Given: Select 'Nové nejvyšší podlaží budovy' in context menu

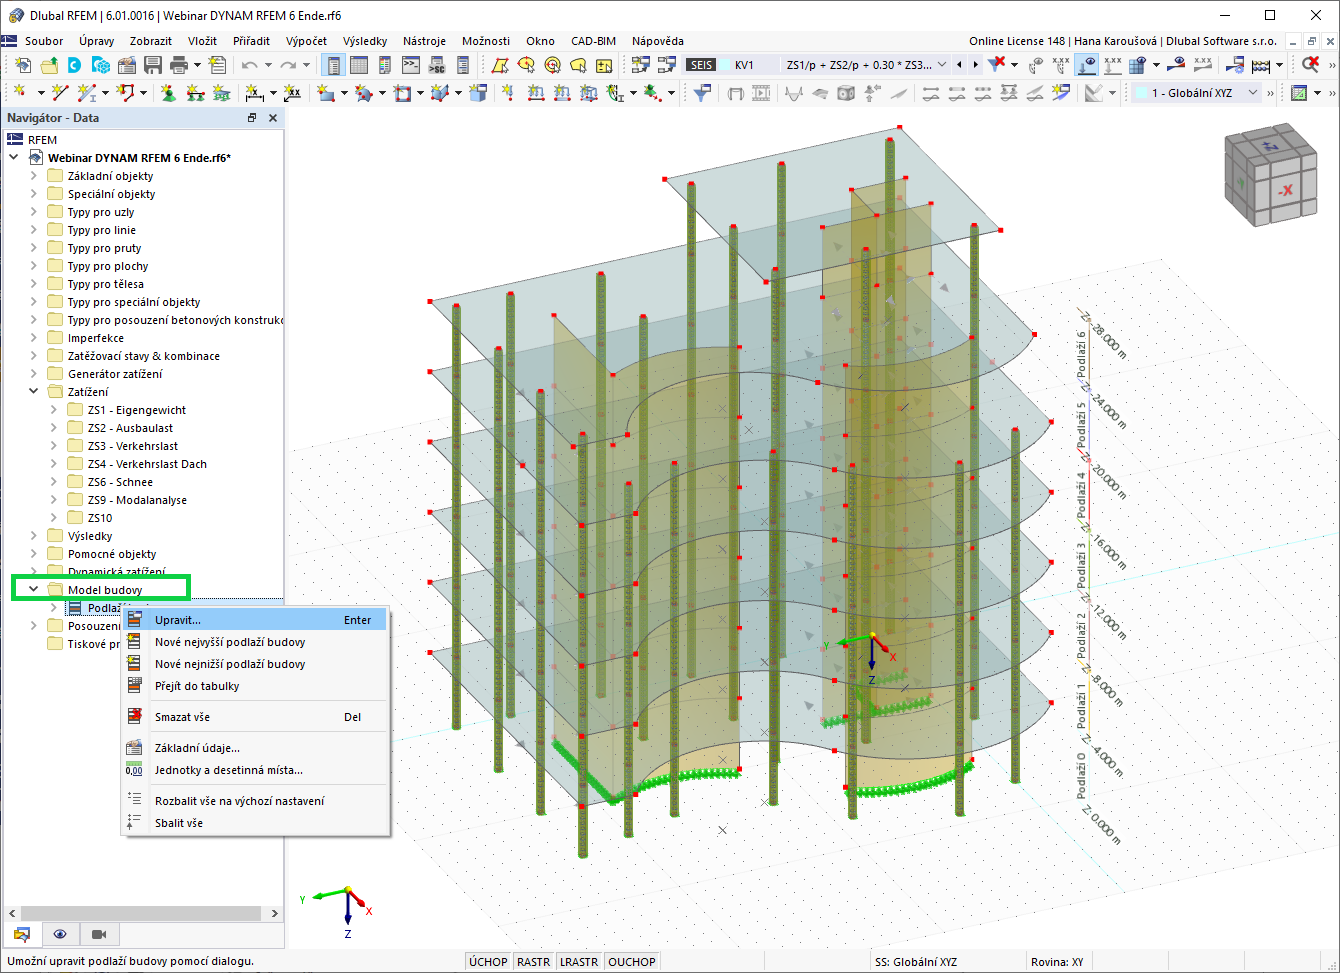Looking at the screenshot, I should [255, 642].
